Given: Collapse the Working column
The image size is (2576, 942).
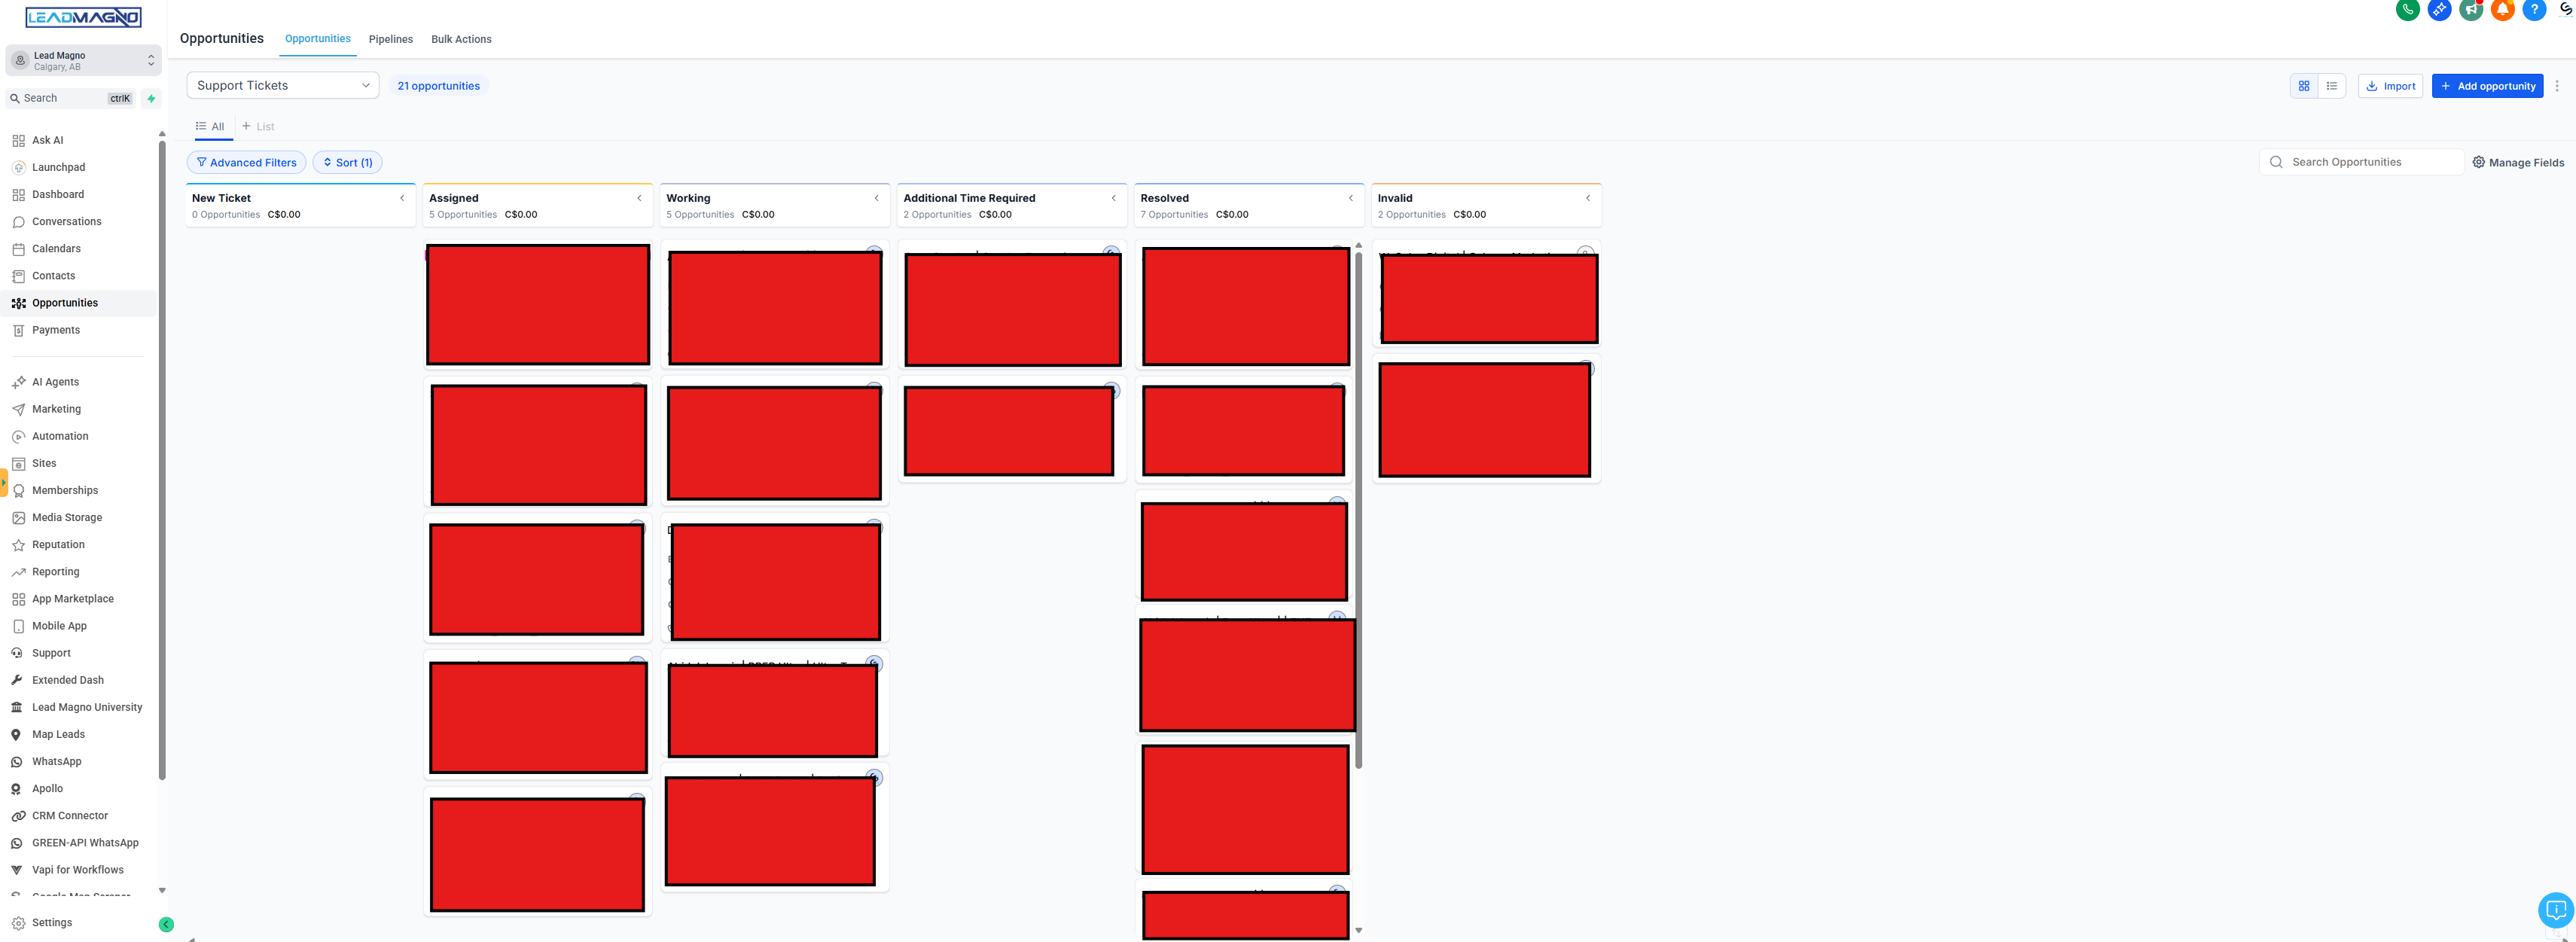Looking at the screenshot, I should click(x=877, y=198).
